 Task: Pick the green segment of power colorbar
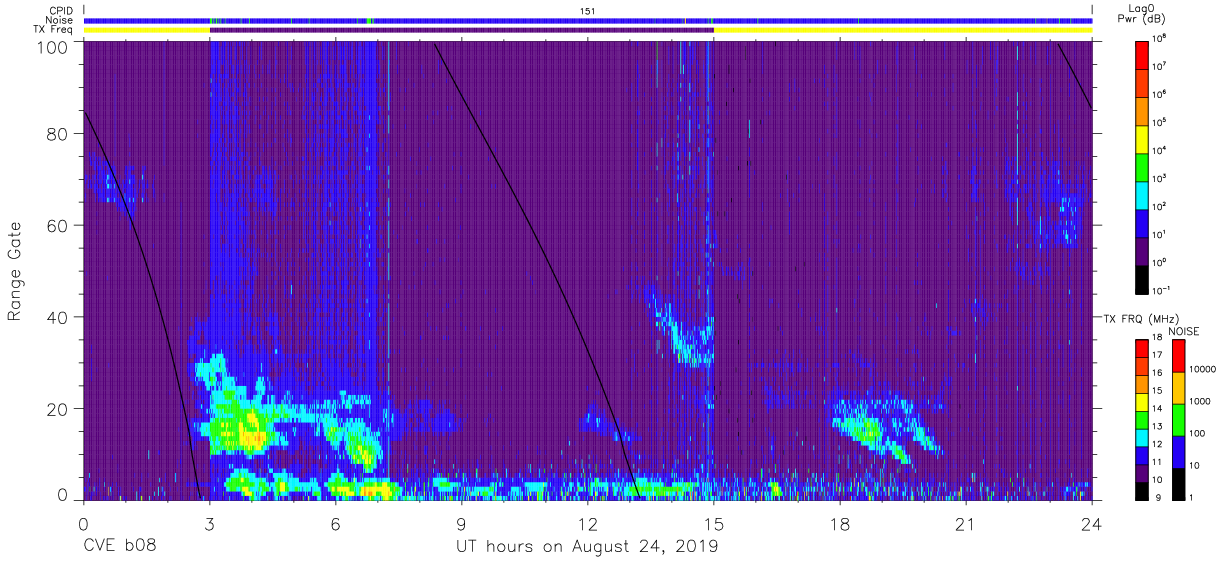coord(1142,166)
